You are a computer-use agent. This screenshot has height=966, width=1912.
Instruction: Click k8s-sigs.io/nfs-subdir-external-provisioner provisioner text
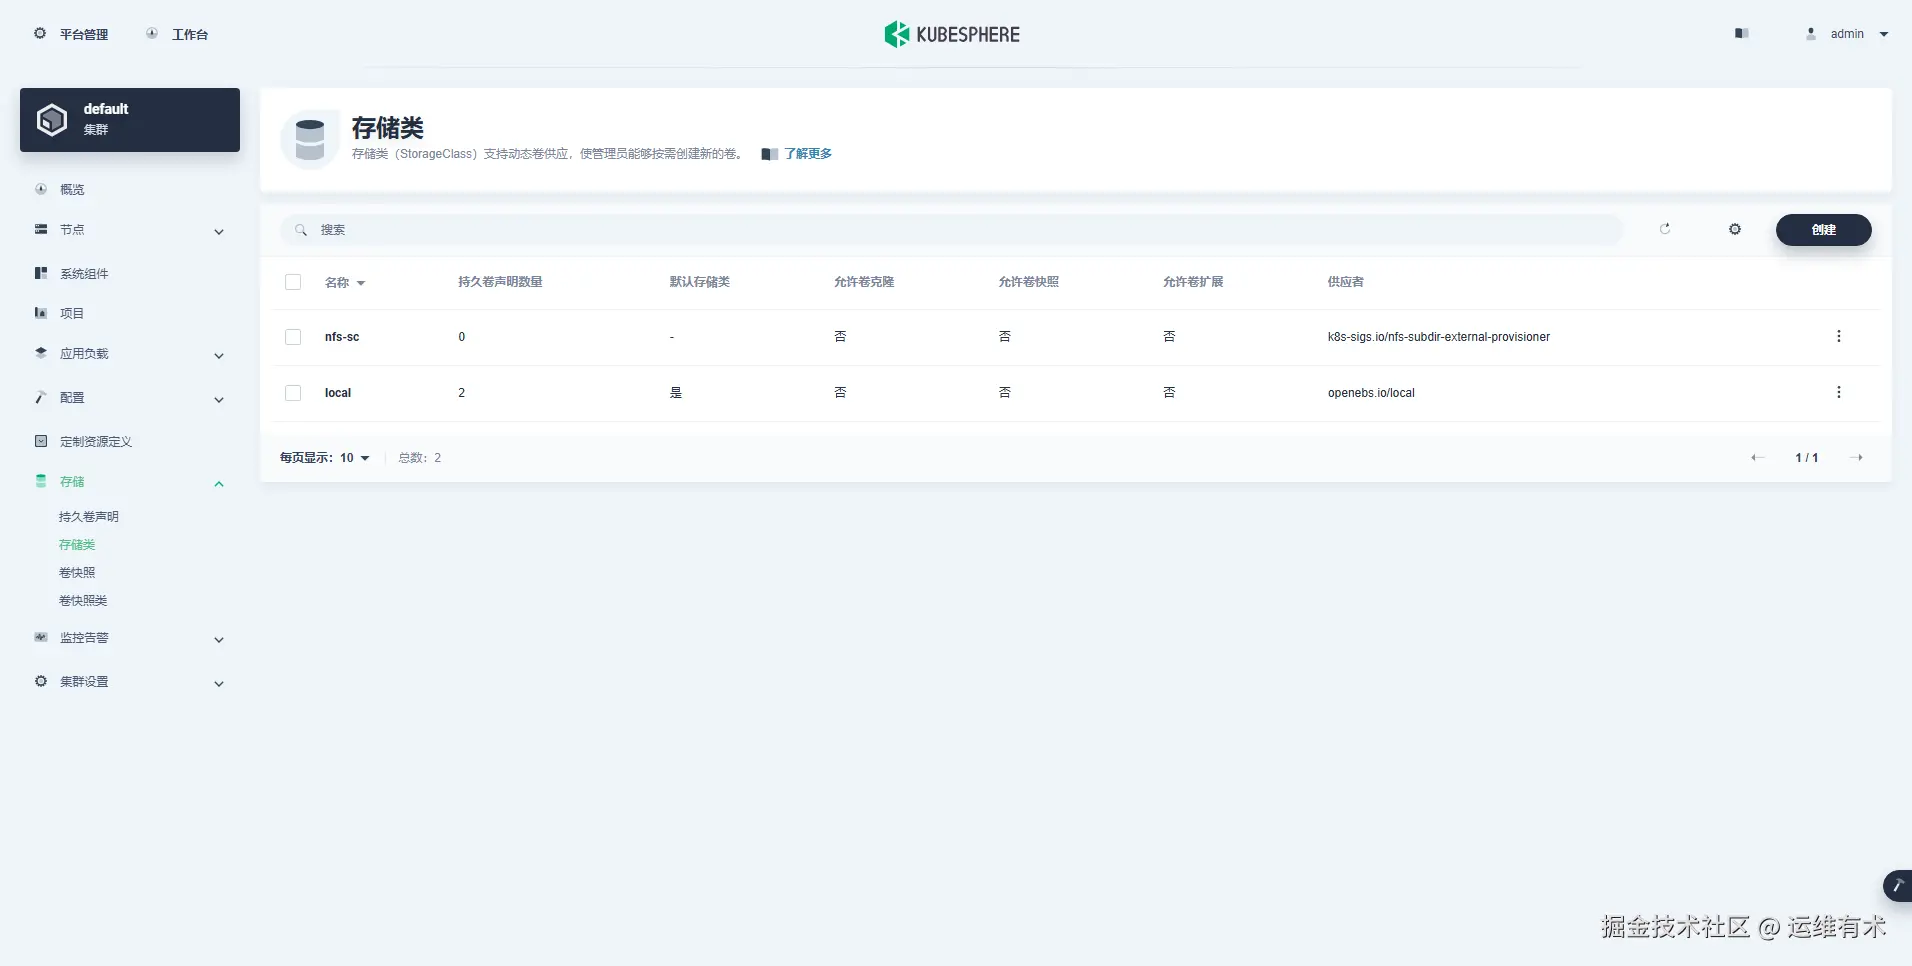click(1439, 337)
